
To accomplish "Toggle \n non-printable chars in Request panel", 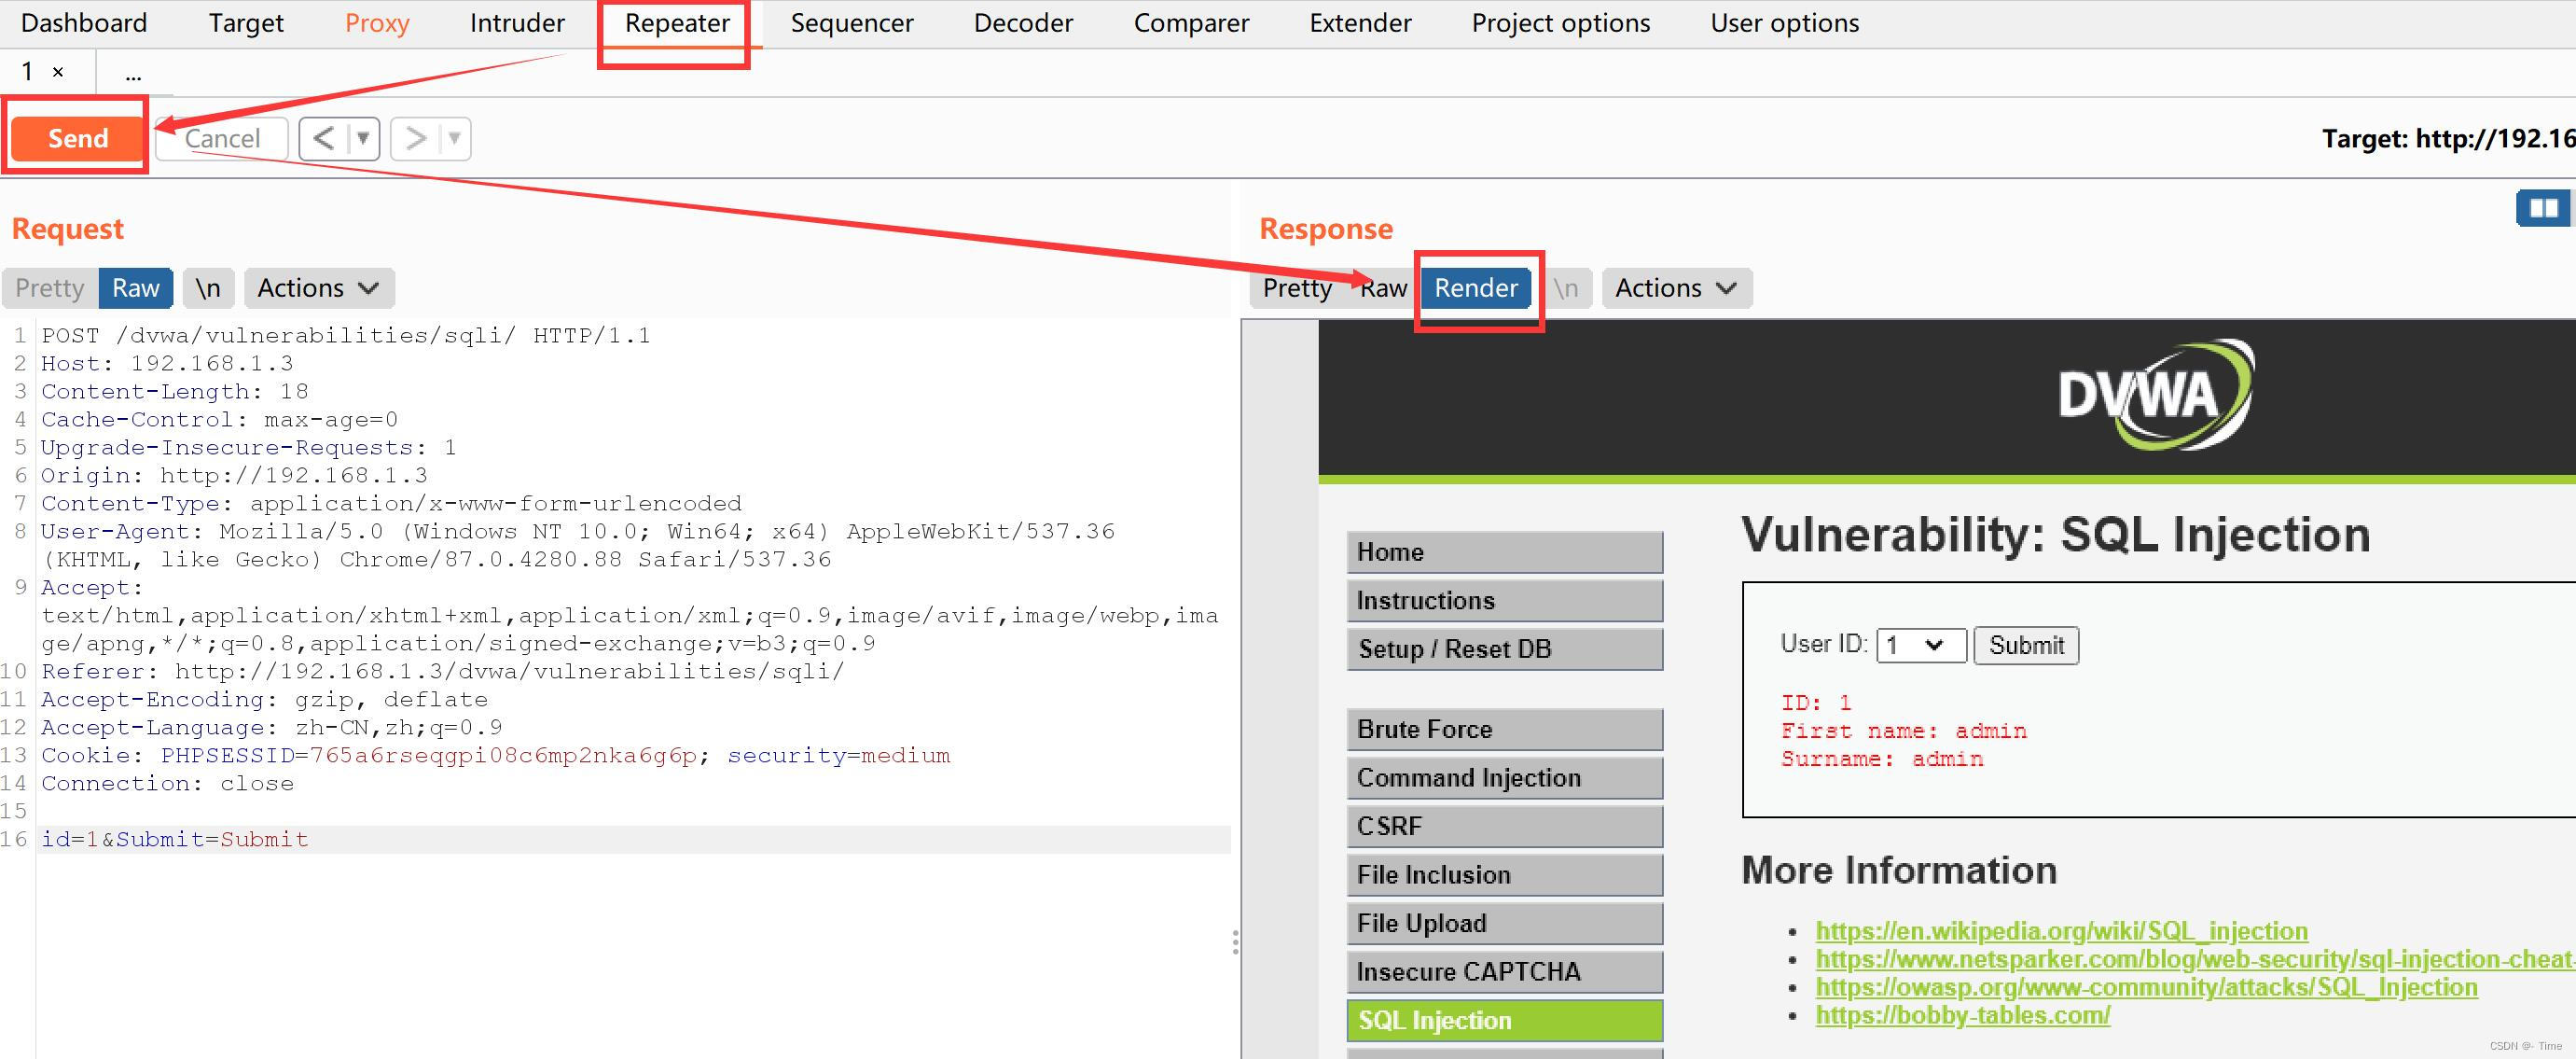I will tap(208, 288).
